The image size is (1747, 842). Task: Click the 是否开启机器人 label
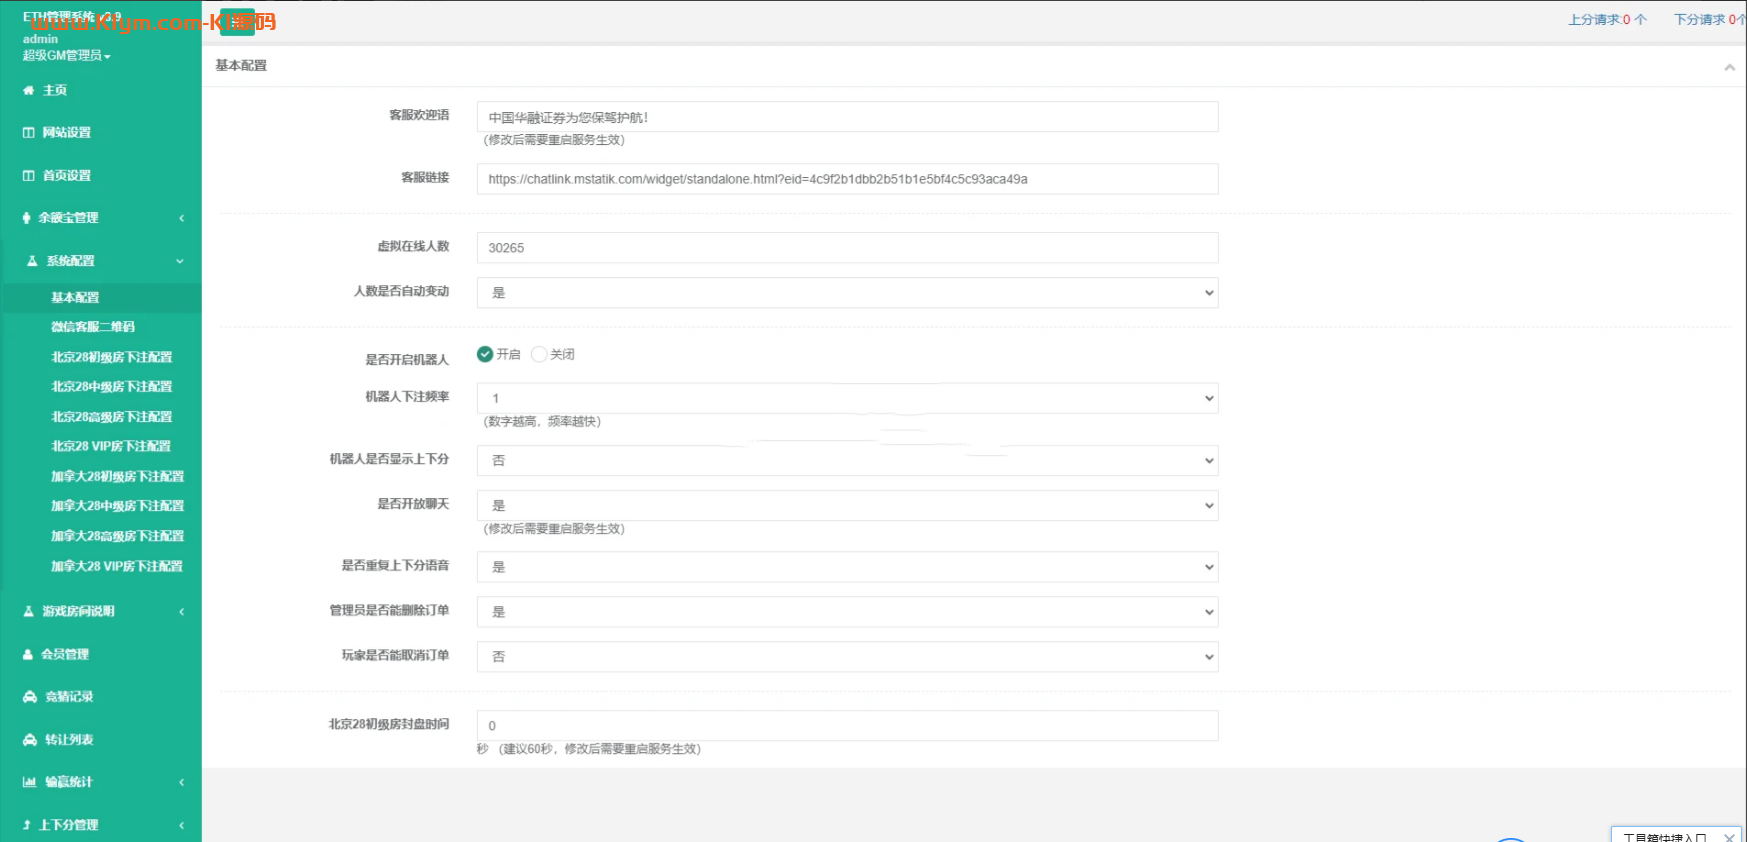coord(407,359)
